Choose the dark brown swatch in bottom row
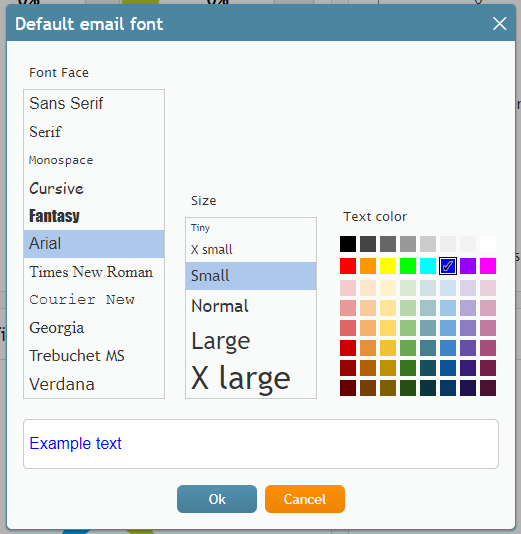Screen dimensions: 521x534 point(368,388)
